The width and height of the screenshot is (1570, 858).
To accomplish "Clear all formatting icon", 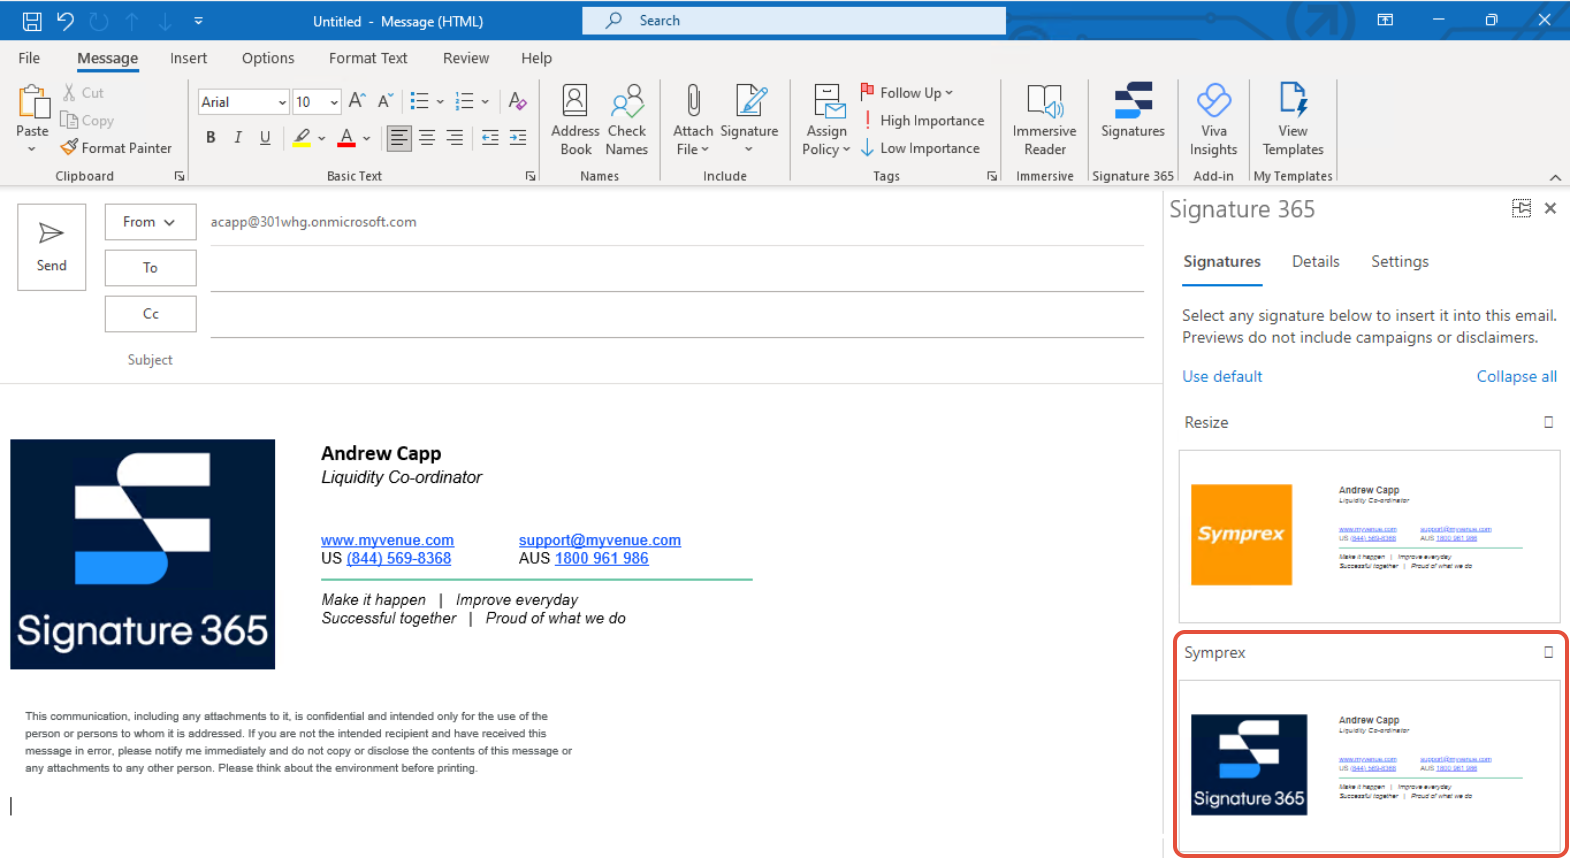I will tap(517, 101).
